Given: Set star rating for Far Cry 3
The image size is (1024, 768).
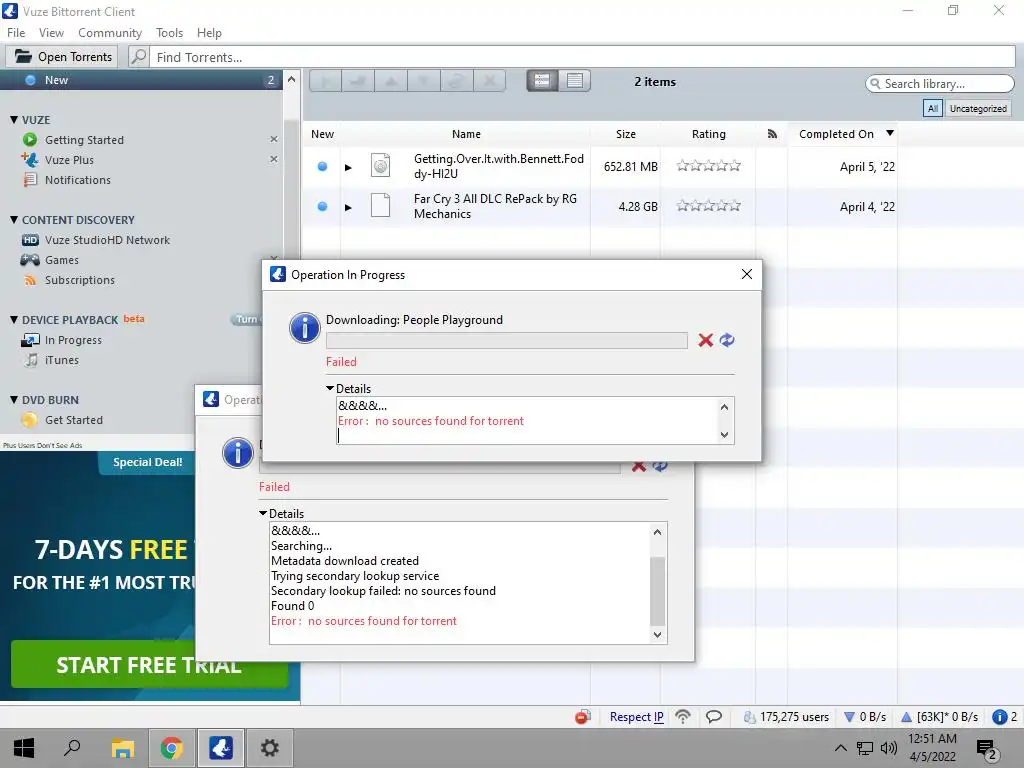Looking at the screenshot, I should click(709, 205).
